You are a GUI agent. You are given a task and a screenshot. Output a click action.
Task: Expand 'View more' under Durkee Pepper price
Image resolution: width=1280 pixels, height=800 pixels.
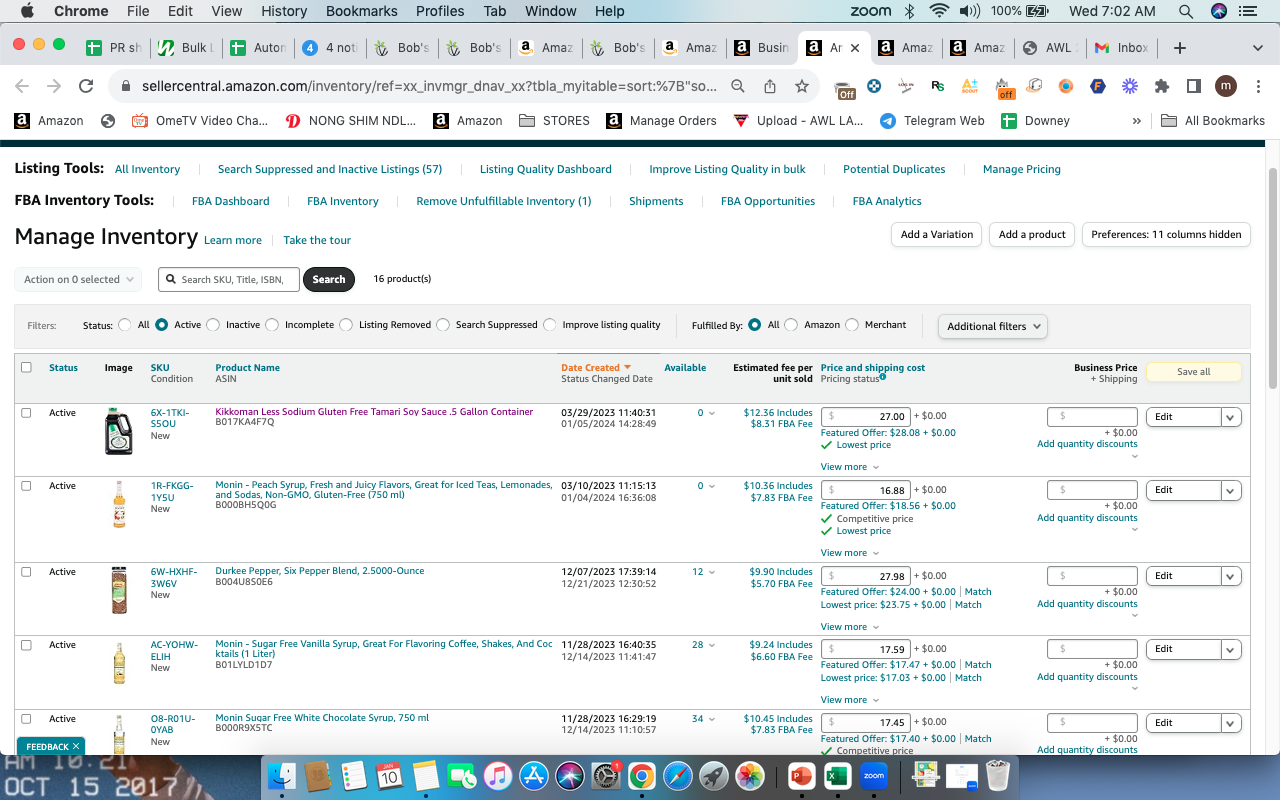click(x=850, y=627)
